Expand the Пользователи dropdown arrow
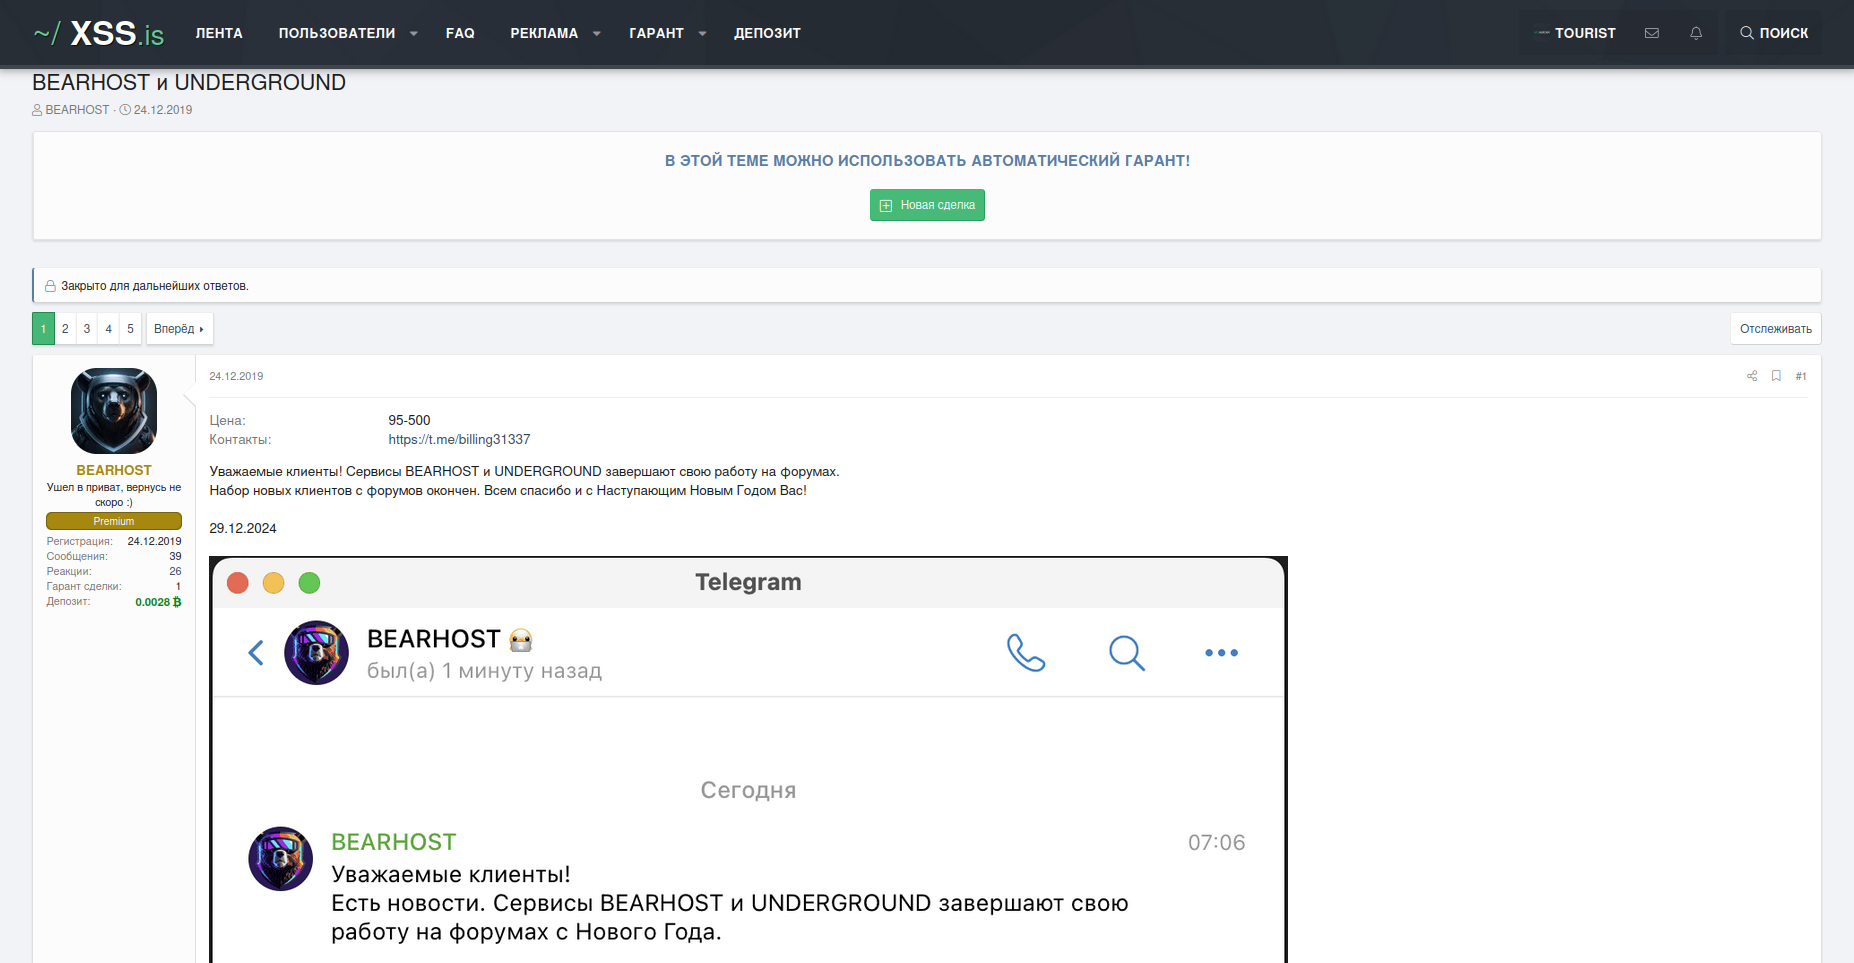The image size is (1854, 963). pyautogui.click(x=414, y=34)
